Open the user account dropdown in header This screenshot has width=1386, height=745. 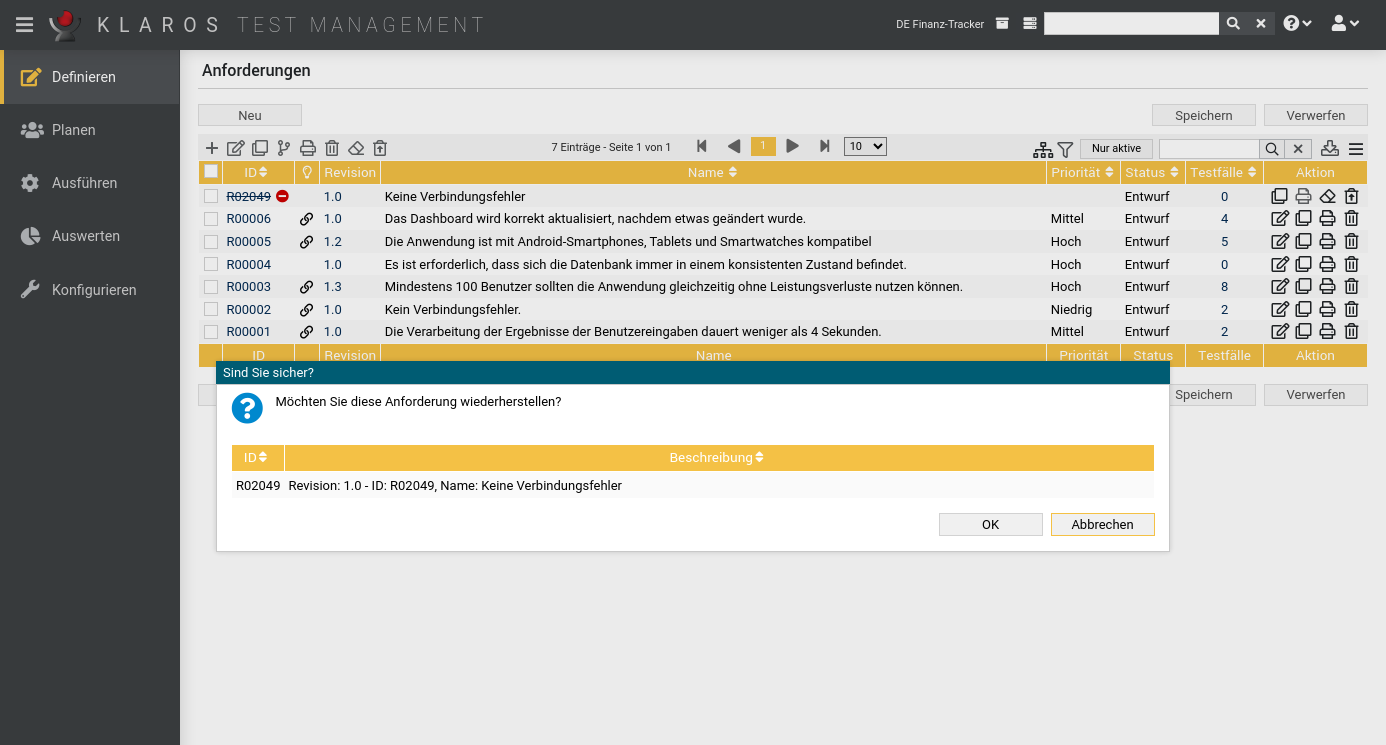click(x=1345, y=23)
